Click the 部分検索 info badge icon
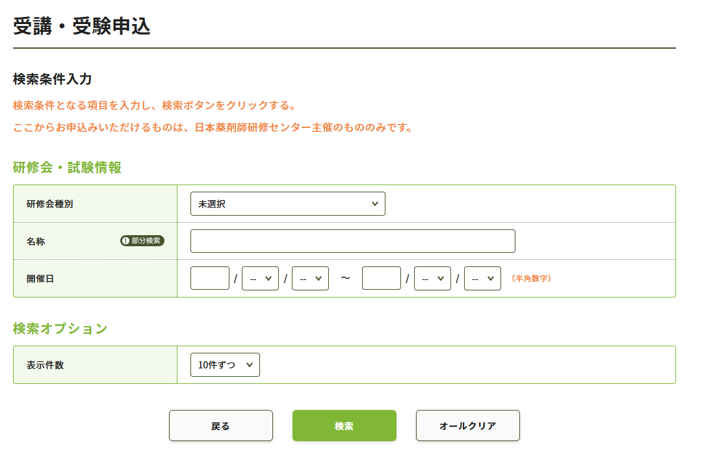The height and width of the screenshot is (471, 702). click(142, 241)
